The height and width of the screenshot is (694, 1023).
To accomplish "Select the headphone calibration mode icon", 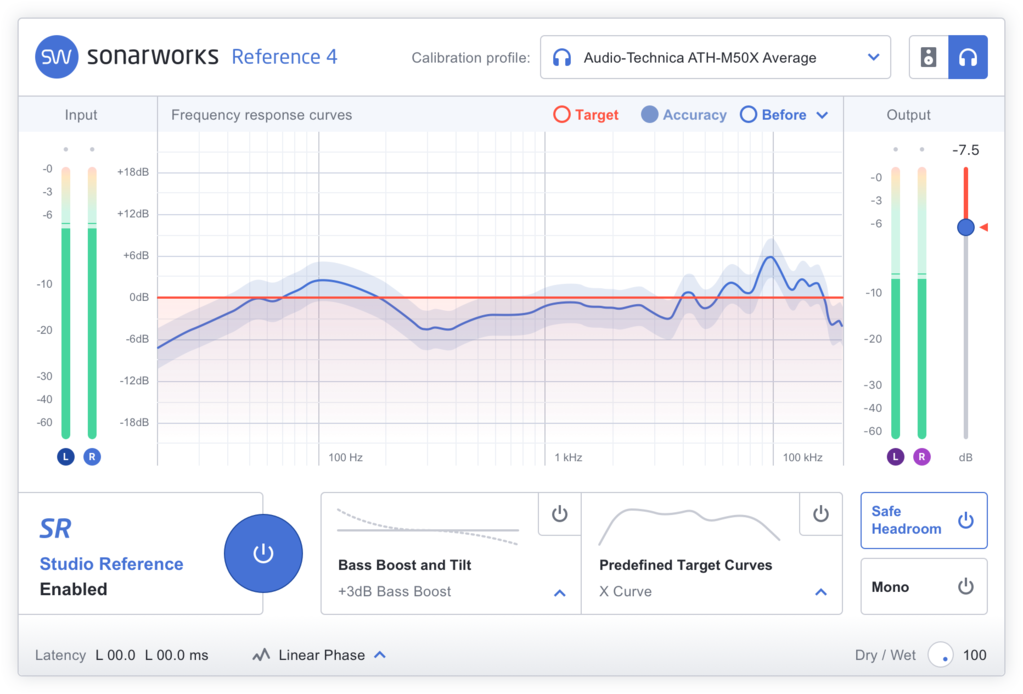I will point(967,57).
